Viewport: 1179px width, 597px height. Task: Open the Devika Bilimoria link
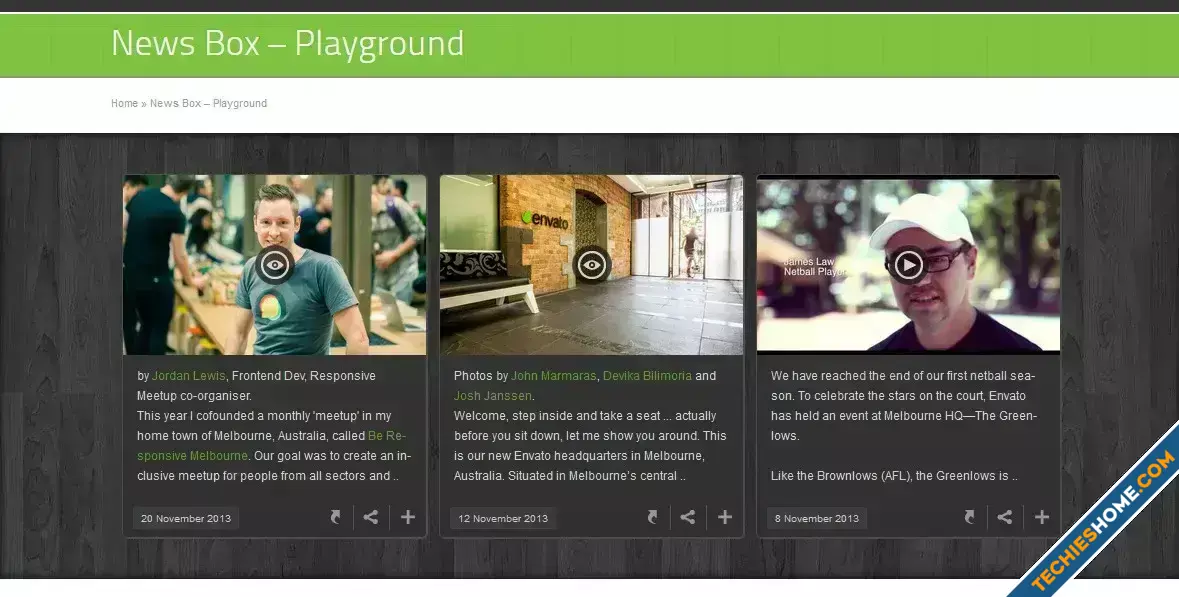647,376
